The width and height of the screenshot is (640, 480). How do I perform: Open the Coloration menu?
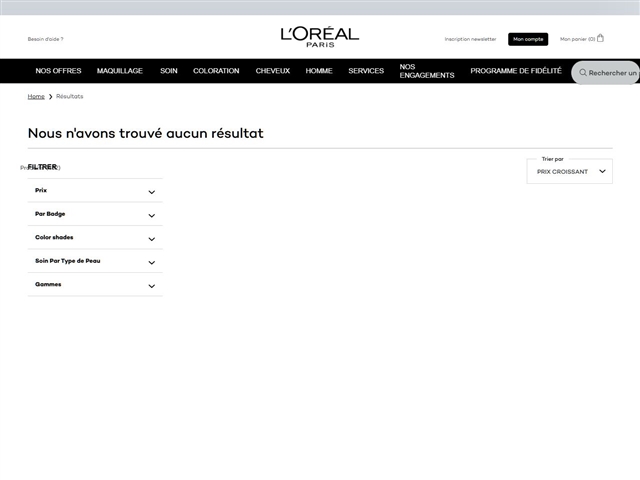216,71
